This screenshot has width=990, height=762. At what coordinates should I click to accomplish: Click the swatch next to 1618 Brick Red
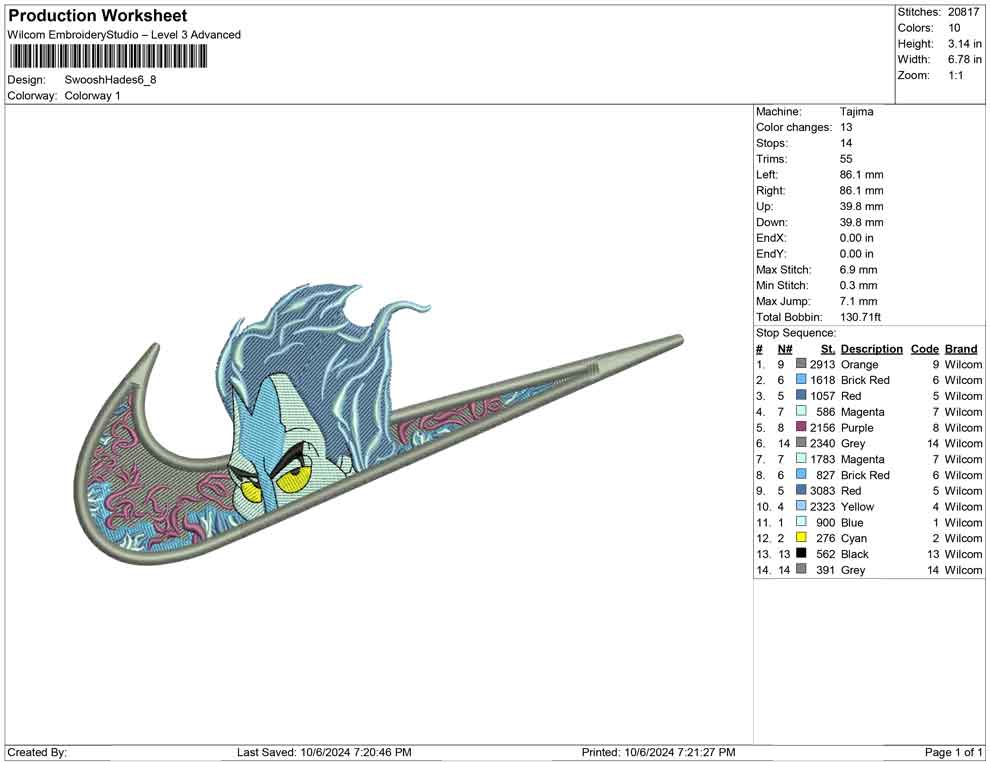coord(801,381)
